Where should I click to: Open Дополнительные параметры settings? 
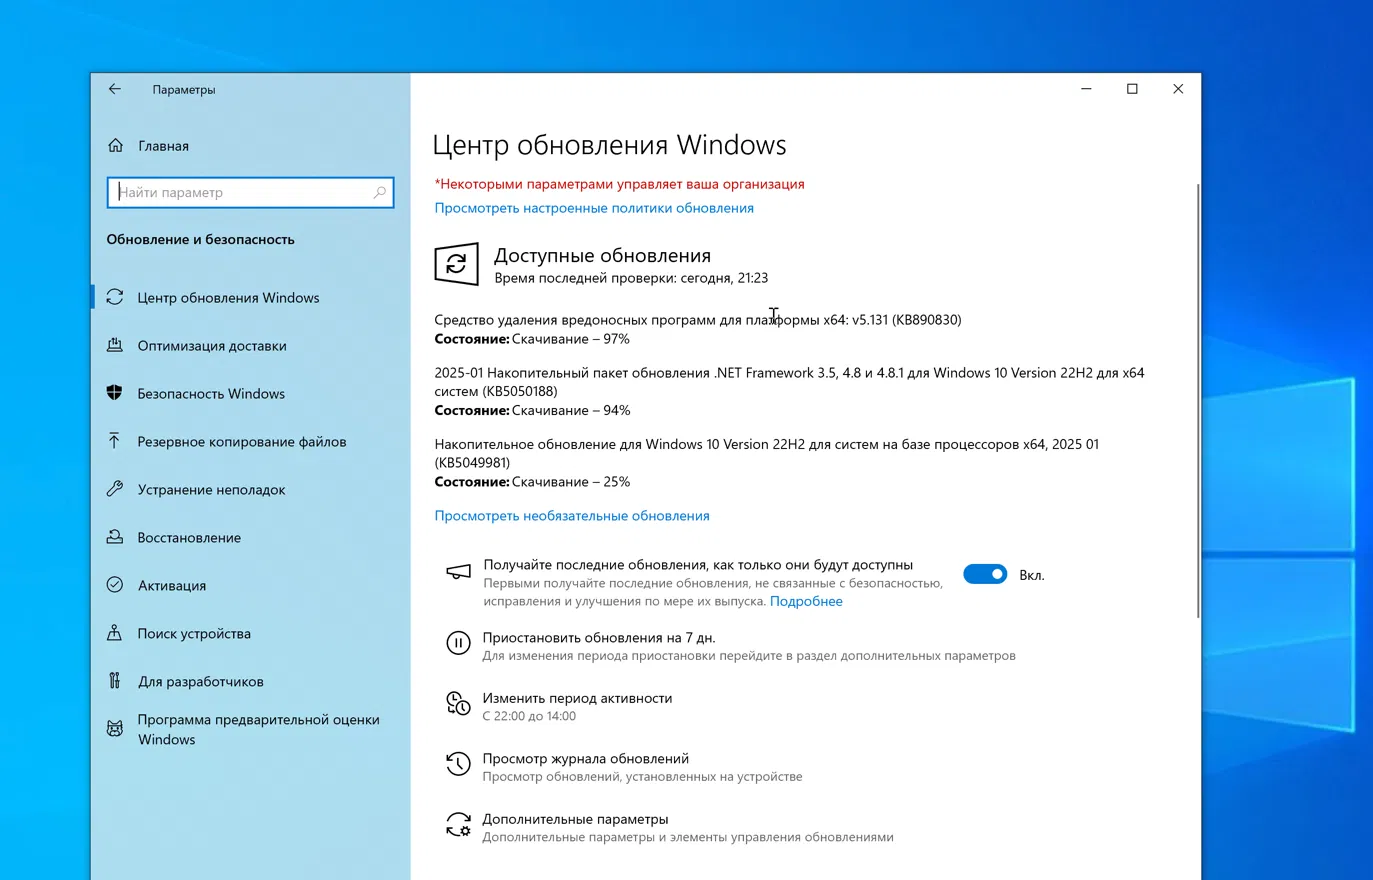(x=575, y=819)
